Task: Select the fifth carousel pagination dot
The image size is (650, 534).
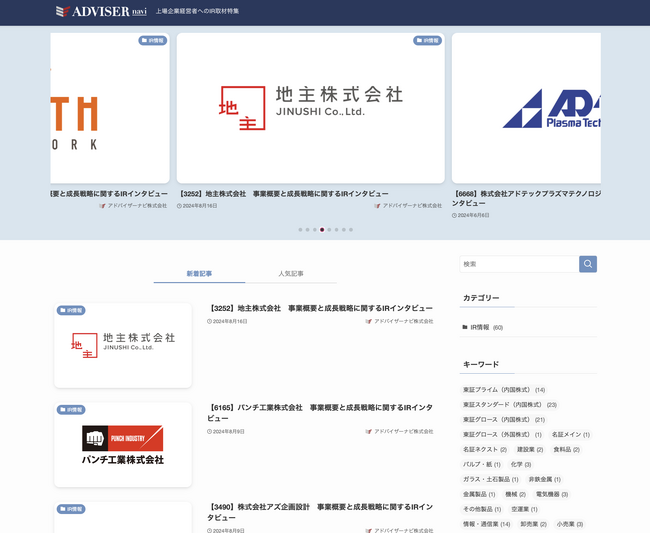Action: click(329, 230)
